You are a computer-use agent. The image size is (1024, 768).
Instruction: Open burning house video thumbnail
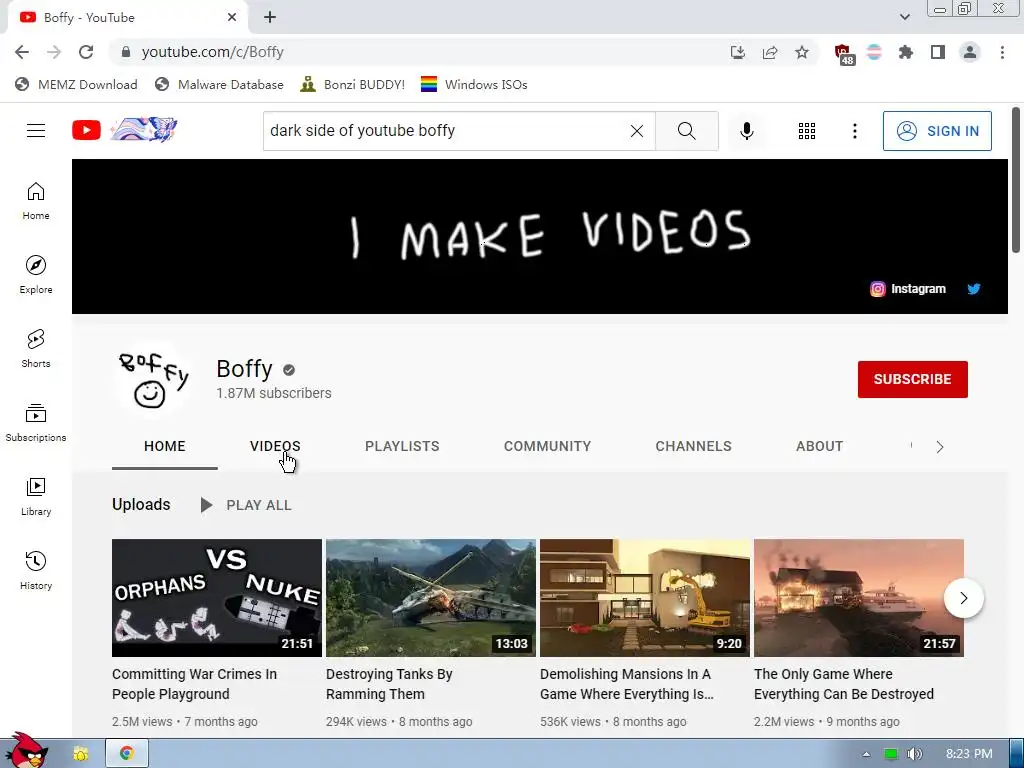pyautogui.click(x=859, y=598)
